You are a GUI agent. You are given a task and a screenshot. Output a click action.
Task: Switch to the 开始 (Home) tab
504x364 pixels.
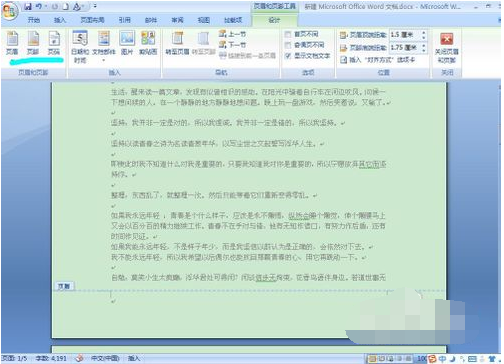pyautogui.click(x=33, y=20)
